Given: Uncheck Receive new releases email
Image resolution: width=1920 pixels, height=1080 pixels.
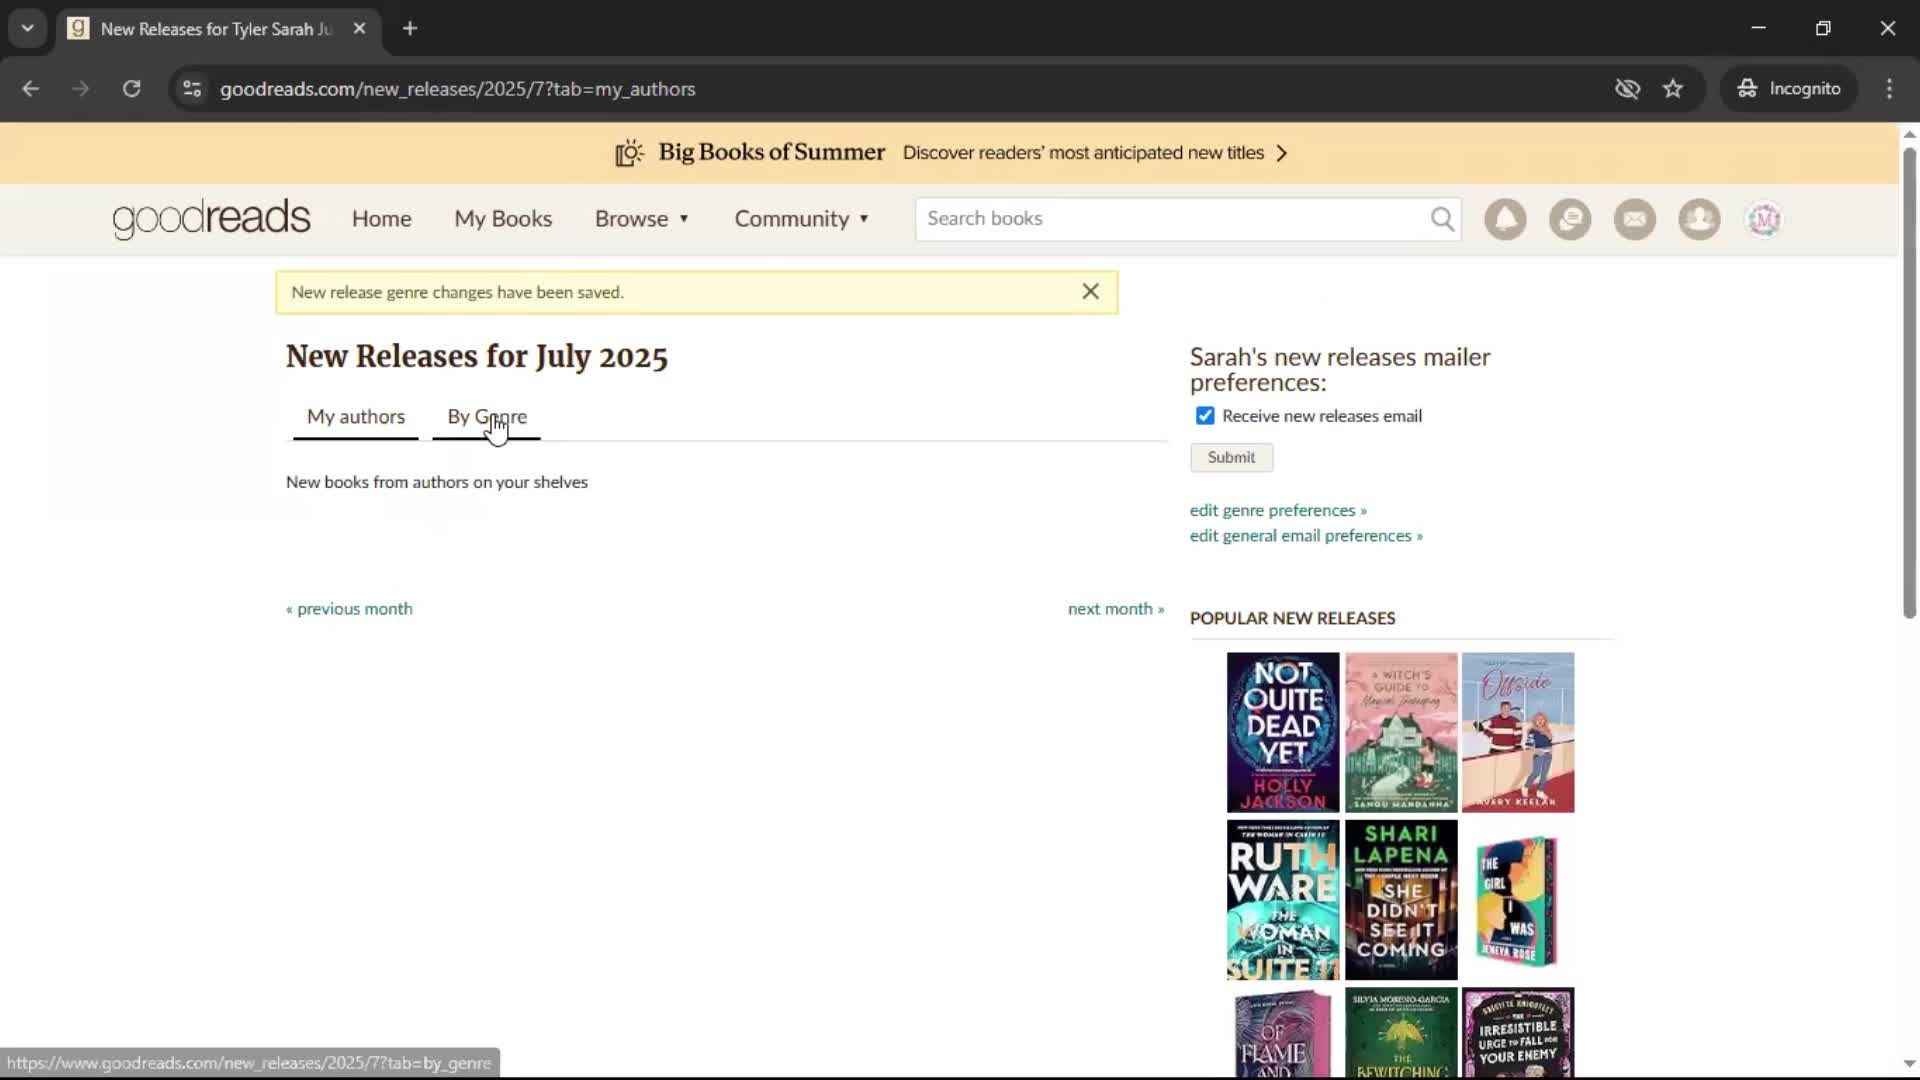Looking at the screenshot, I should (1205, 415).
